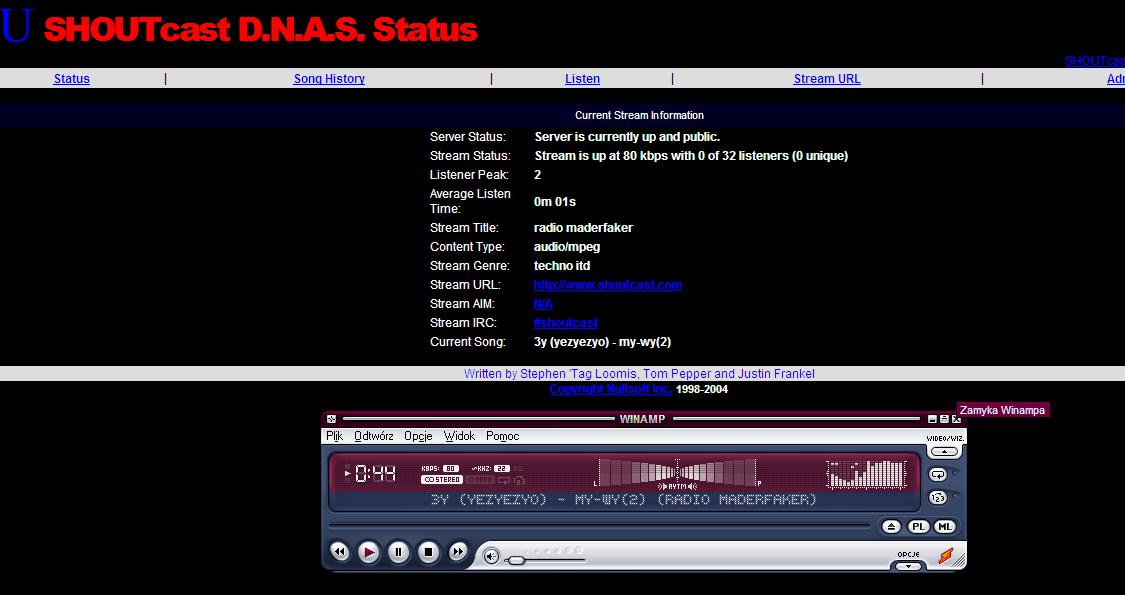Screen dimensions: 1125x595
Task: Open the Widok menu
Action: 459,436
